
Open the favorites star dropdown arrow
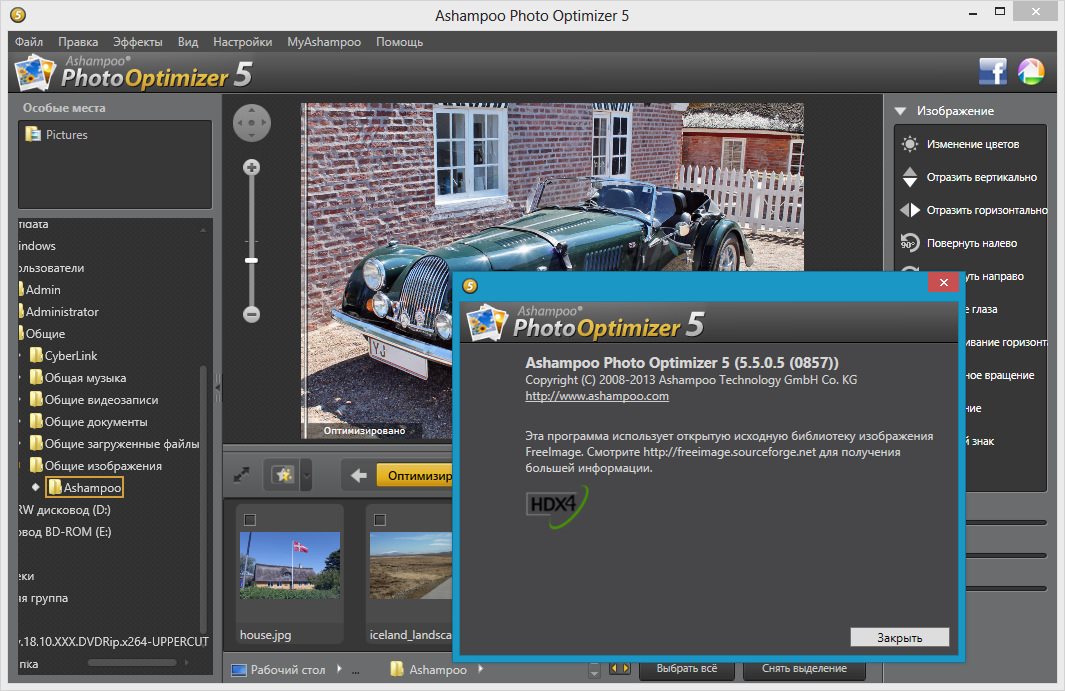[x=306, y=477]
